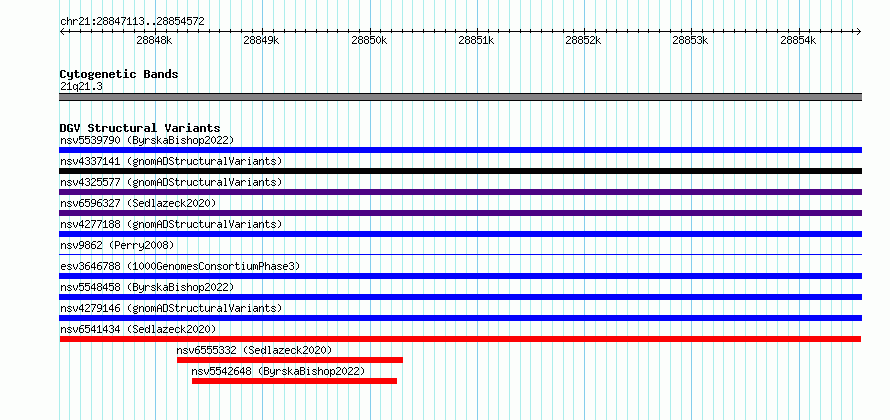Click label nsv9862 (Perry2008)

coord(117,245)
